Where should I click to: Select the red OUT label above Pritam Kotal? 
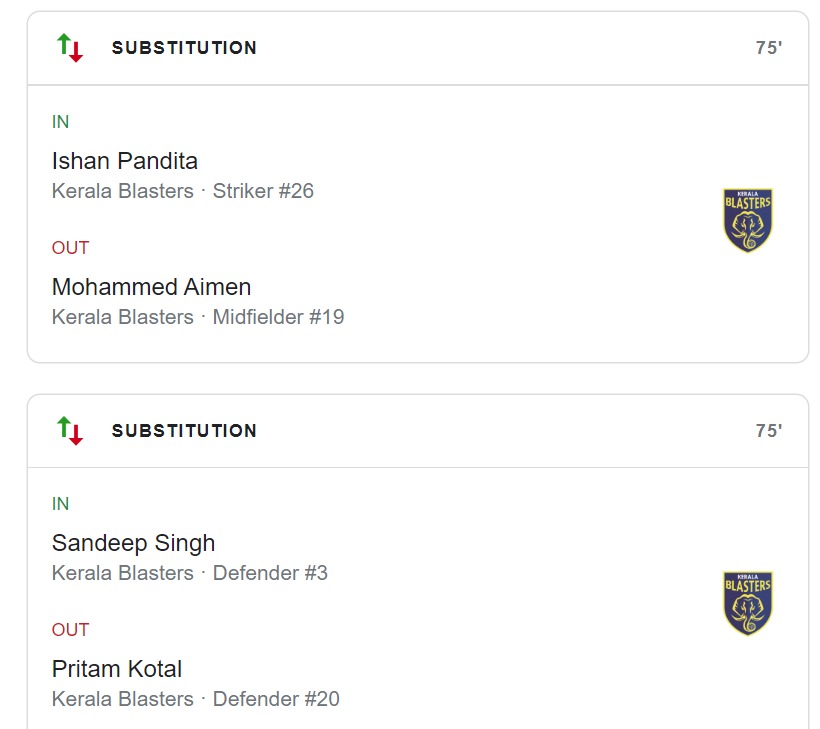pos(70,630)
